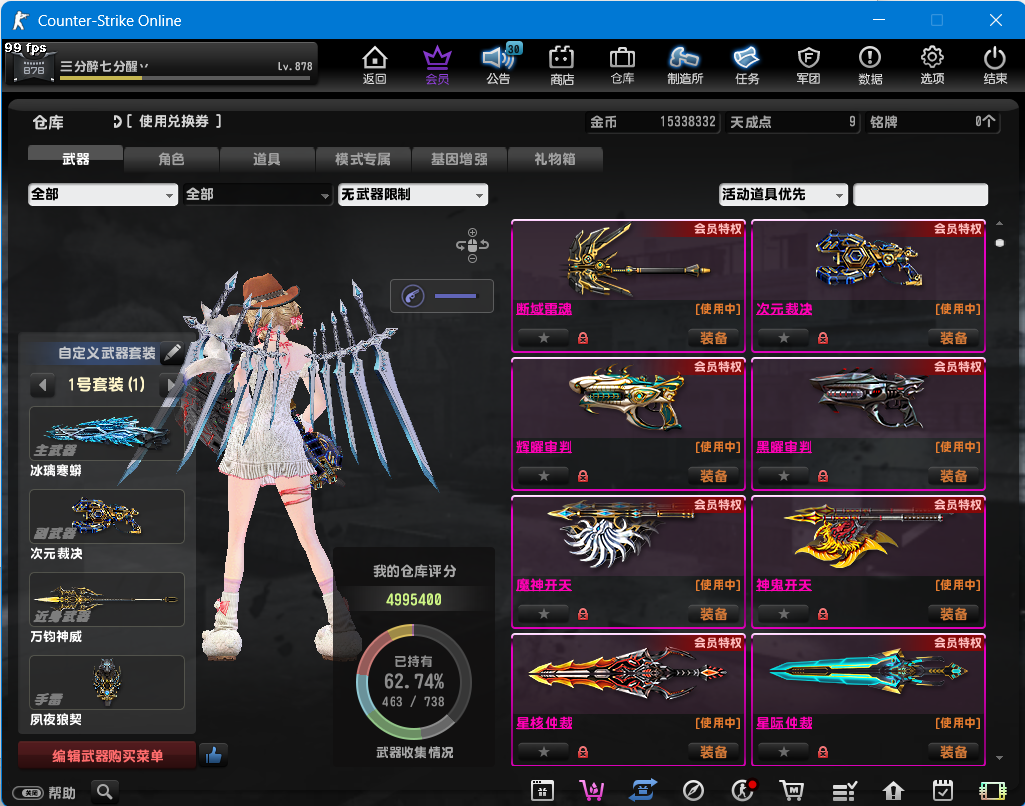Image resolution: width=1025 pixels, height=806 pixels.
Task: Click the weapon preview slider bar
Action: (456, 296)
